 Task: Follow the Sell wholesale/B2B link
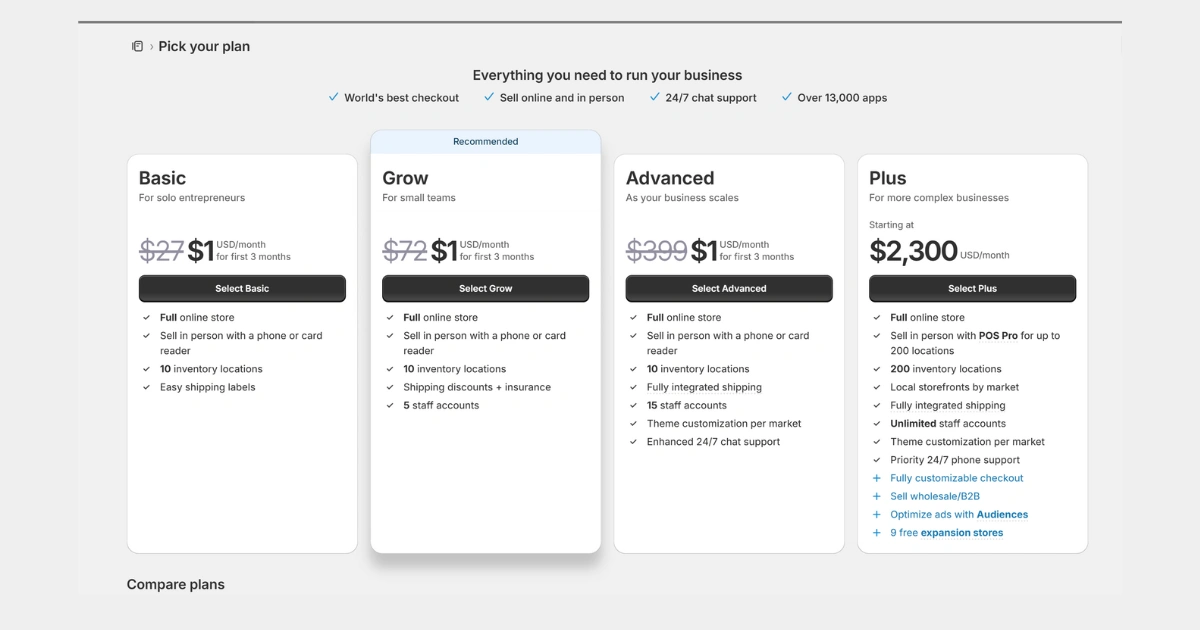935,496
